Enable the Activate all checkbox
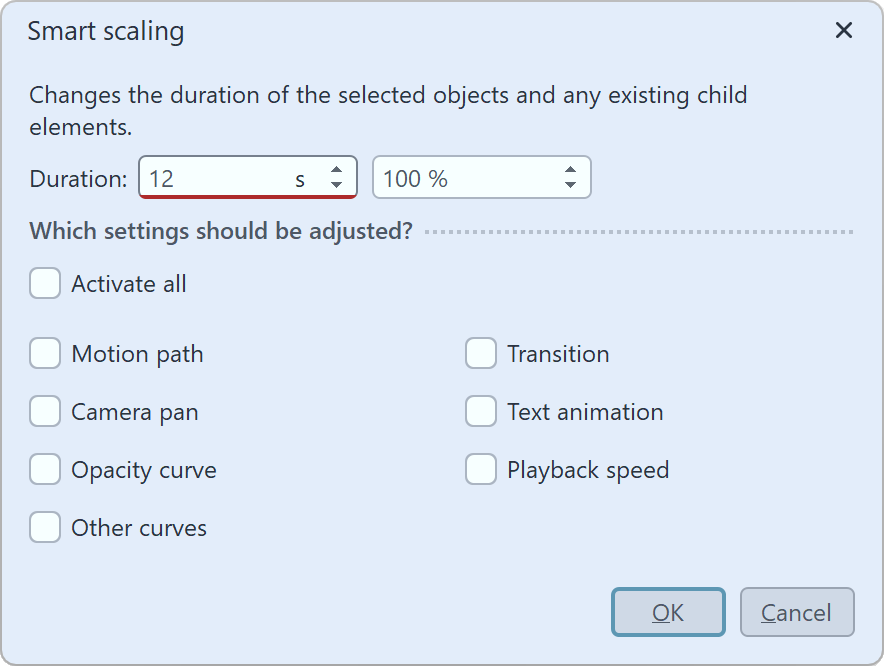The height and width of the screenshot is (666, 884). (45, 284)
